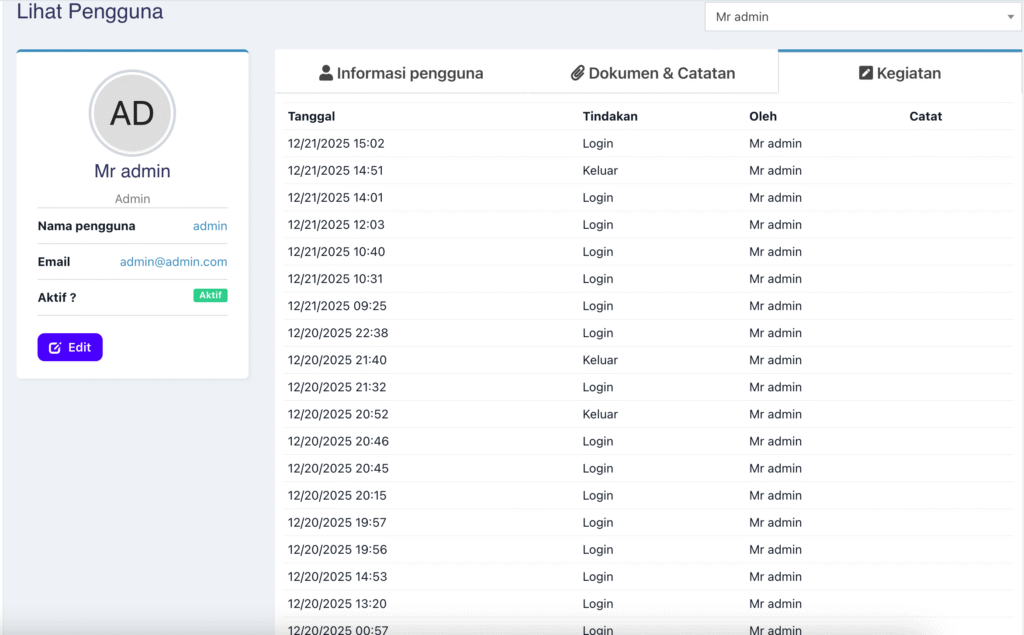Viewport: 1024px width, 635px height.
Task: Click the edit icon inside Edit button
Action: pyautogui.click(x=55, y=348)
